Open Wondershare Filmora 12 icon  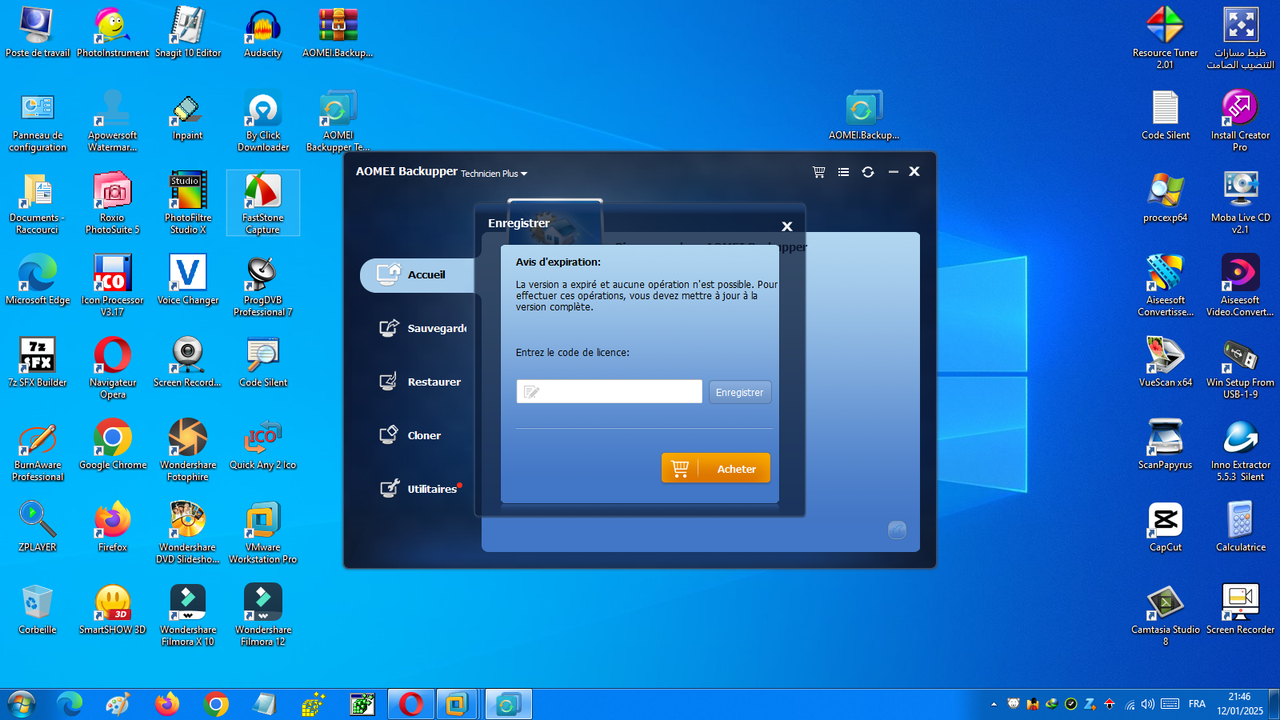click(263, 616)
